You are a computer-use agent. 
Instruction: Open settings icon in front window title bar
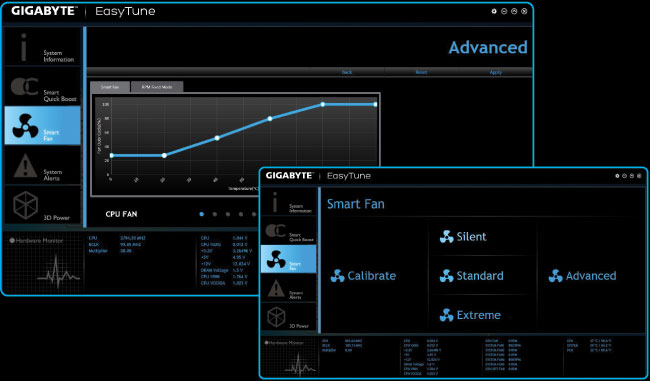[x=617, y=176]
